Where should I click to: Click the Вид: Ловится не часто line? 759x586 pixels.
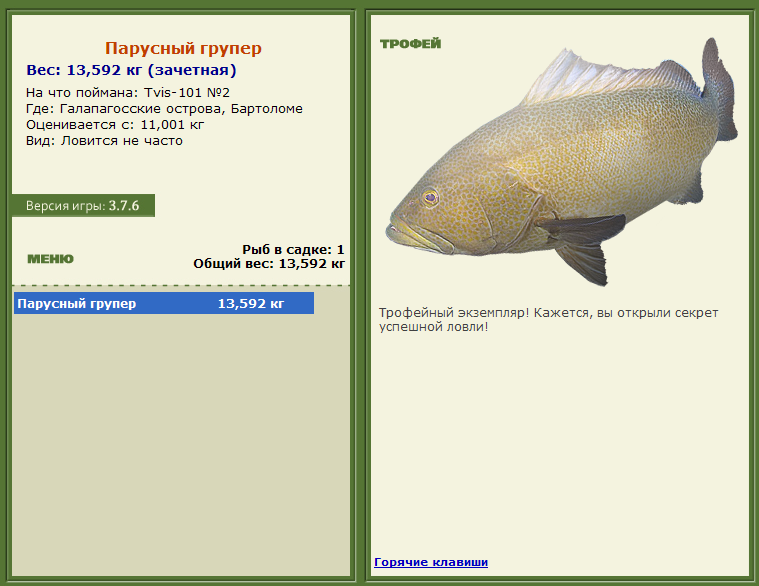tap(104, 141)
